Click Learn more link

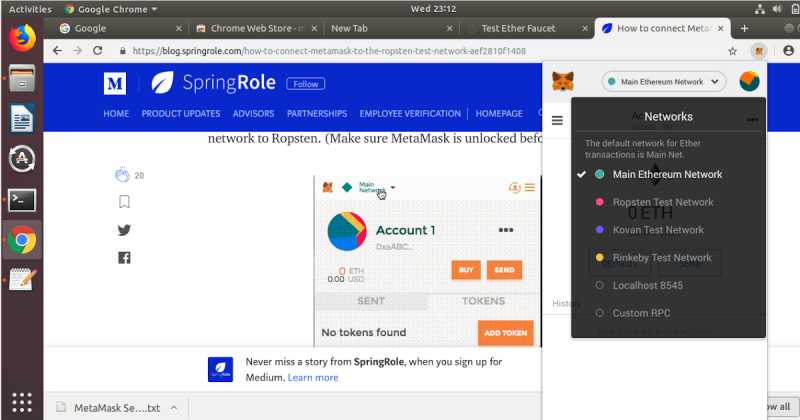tap(313, 378)
